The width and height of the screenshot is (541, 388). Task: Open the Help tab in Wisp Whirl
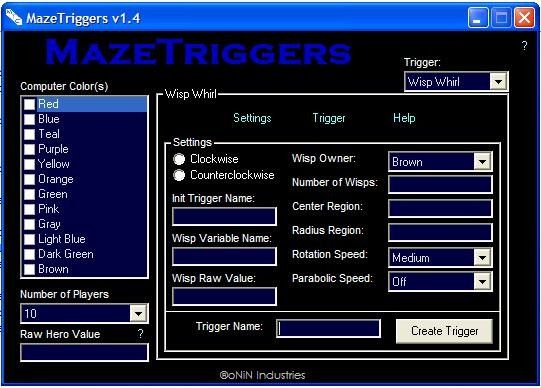(x=404, y=118)
